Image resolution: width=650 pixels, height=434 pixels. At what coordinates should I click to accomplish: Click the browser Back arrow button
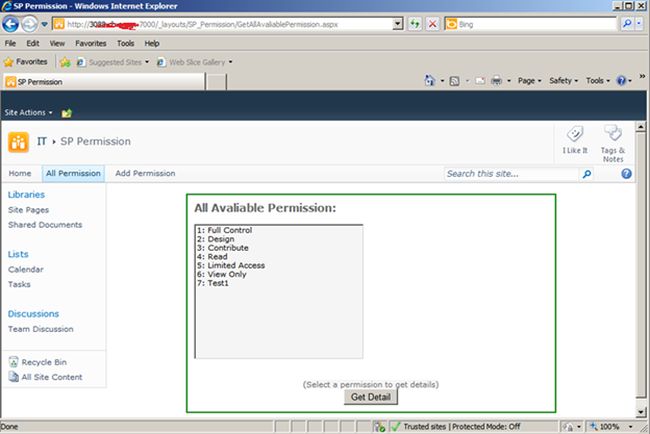[10, 24]
